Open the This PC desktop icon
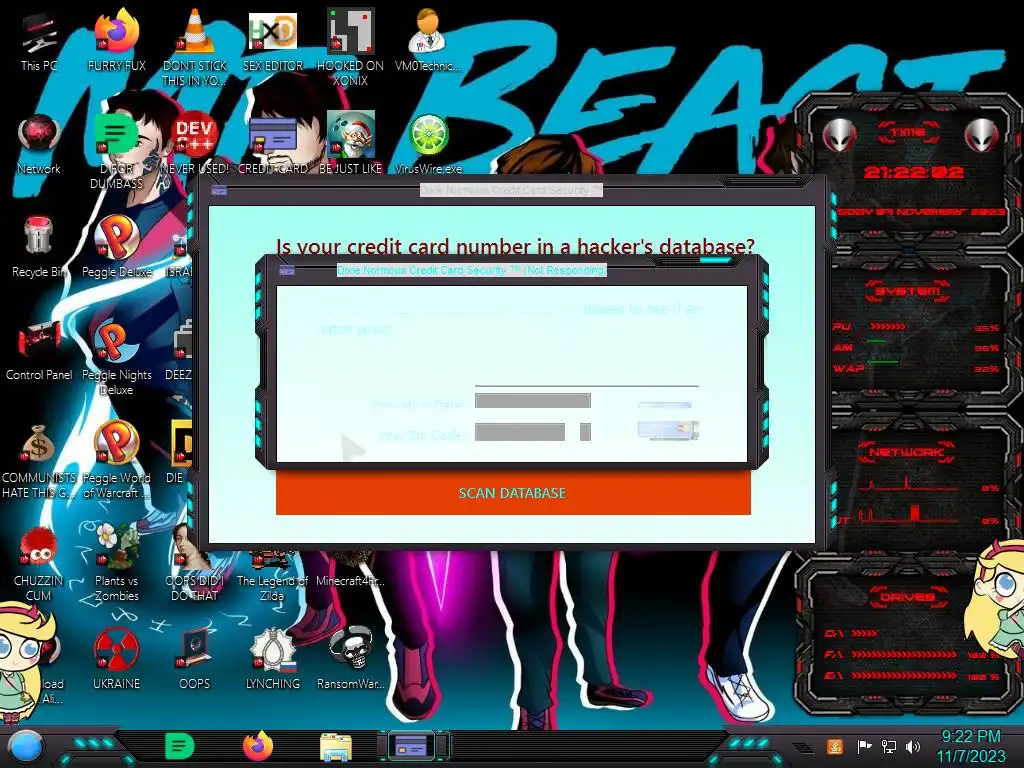Image resolution: width=1024 pixels, height=768 pixels. tap(39, 33)
